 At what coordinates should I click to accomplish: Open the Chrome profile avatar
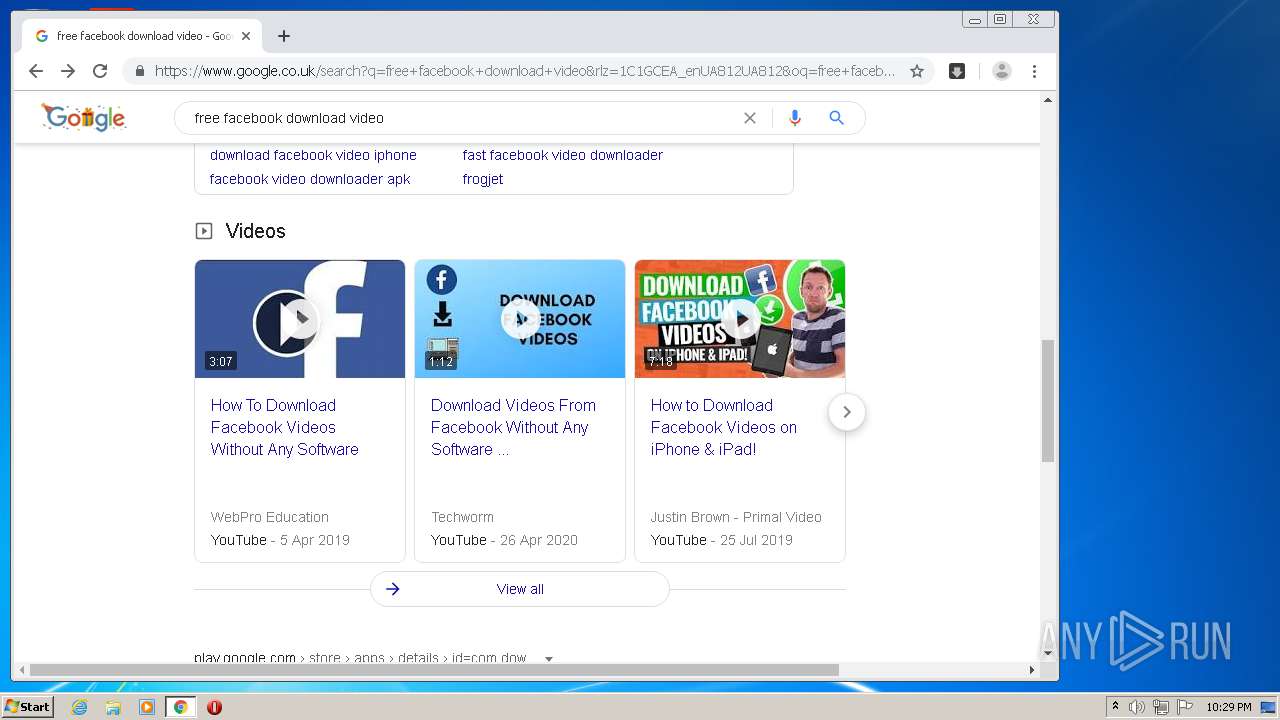(x=1002, y=71)
